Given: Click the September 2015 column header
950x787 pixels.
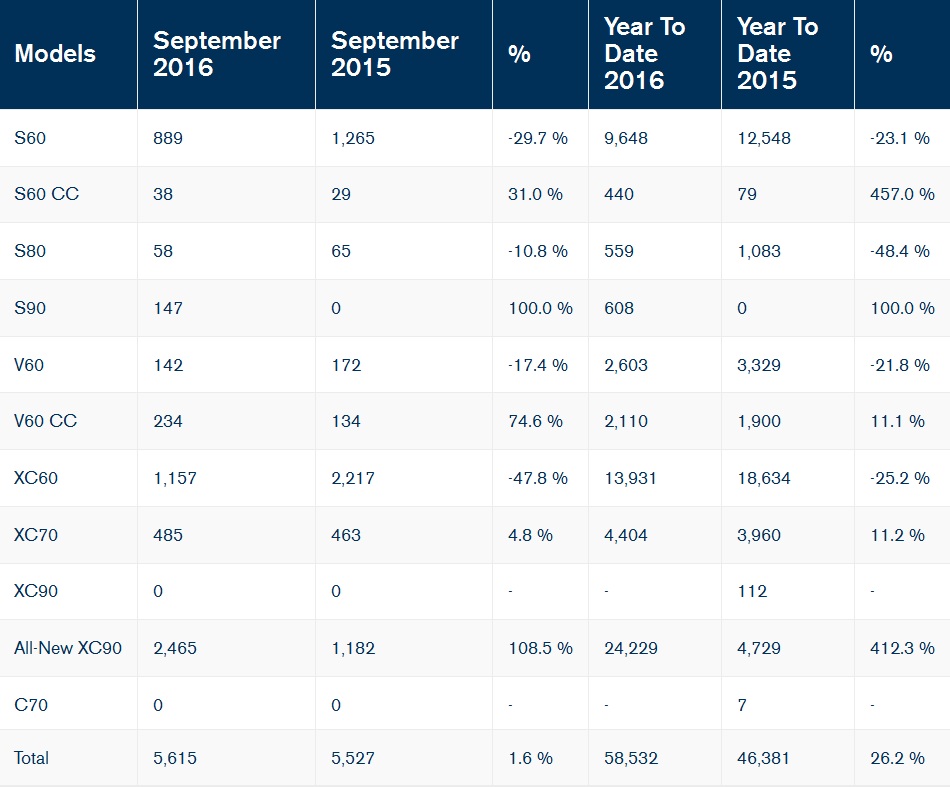Looking at the screenshot, I should 394,54.
